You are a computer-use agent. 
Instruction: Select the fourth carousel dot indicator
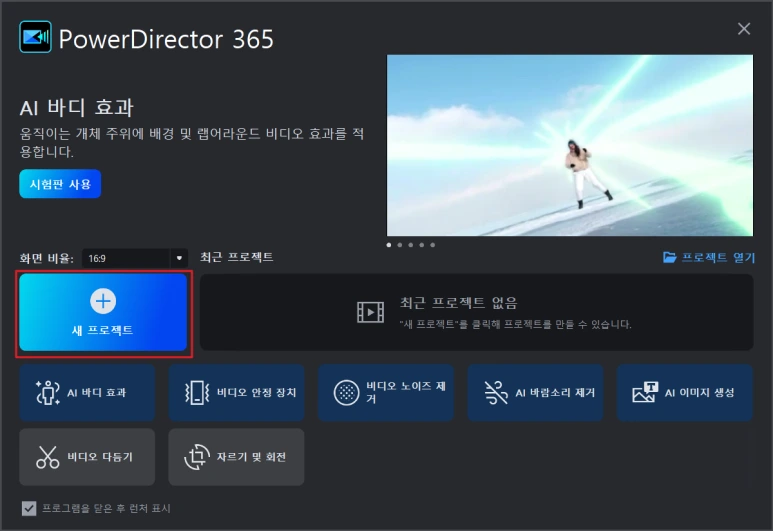coord(422,245)
